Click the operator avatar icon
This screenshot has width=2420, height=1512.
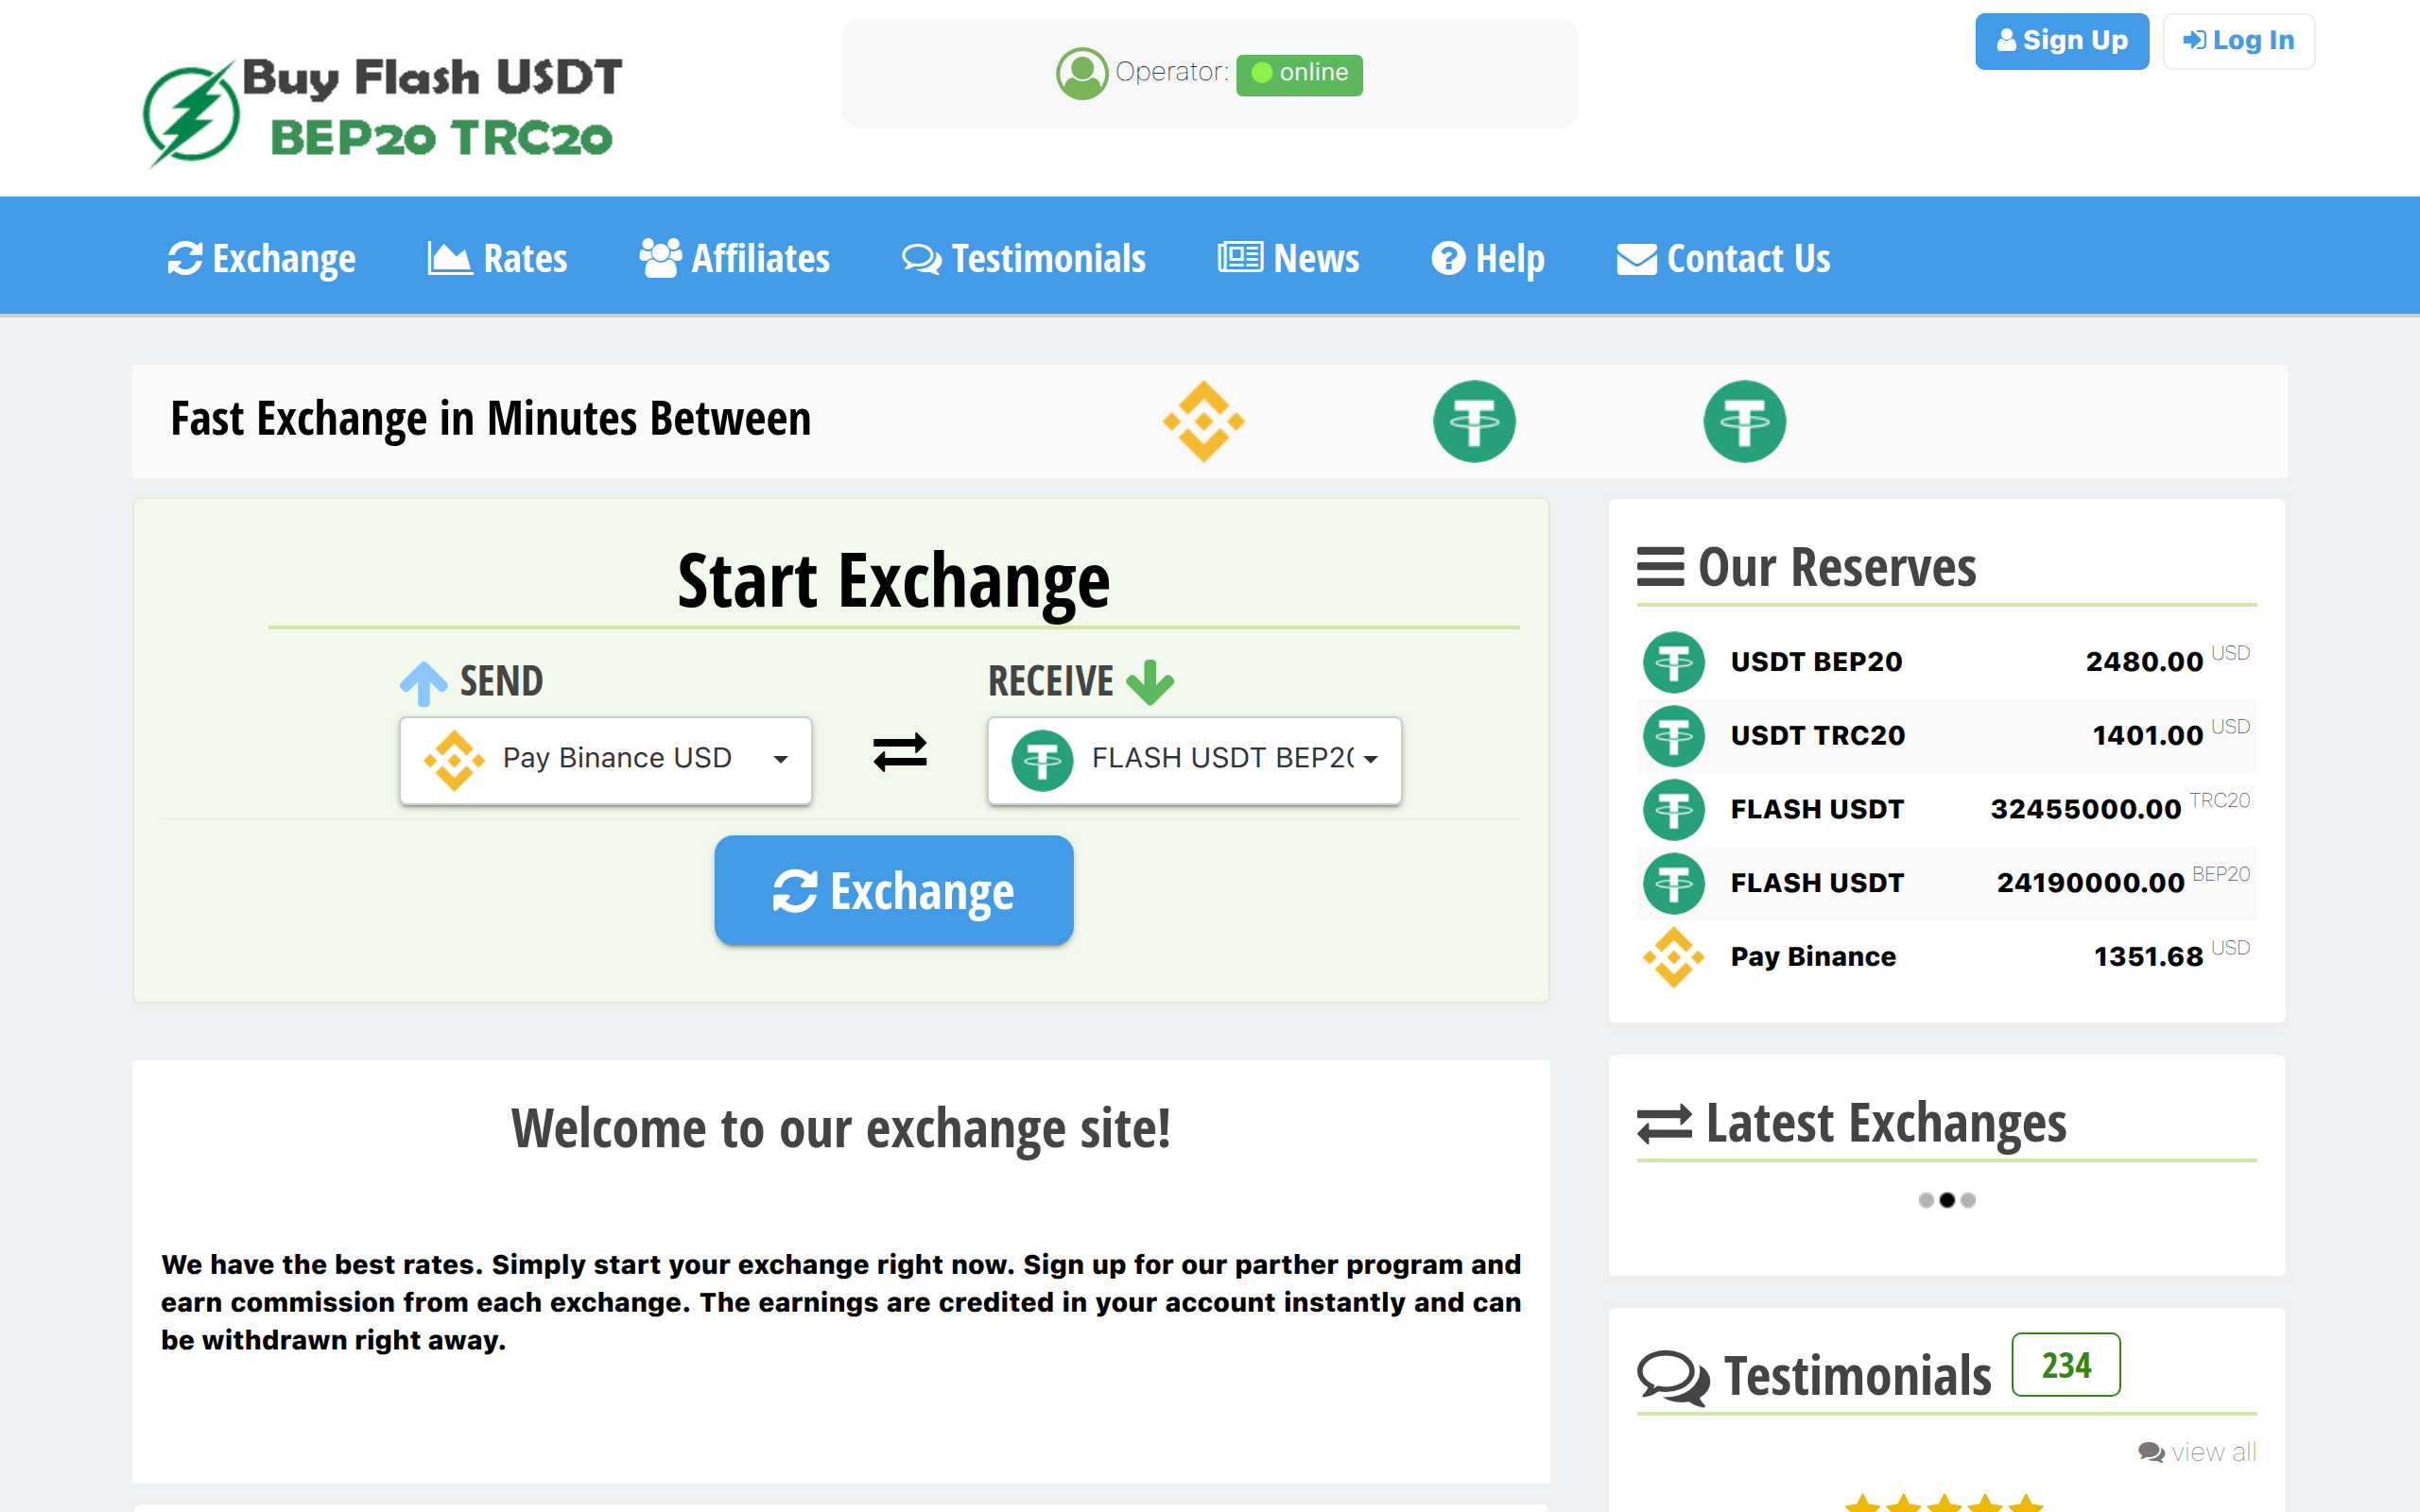tap(1081, 73)
